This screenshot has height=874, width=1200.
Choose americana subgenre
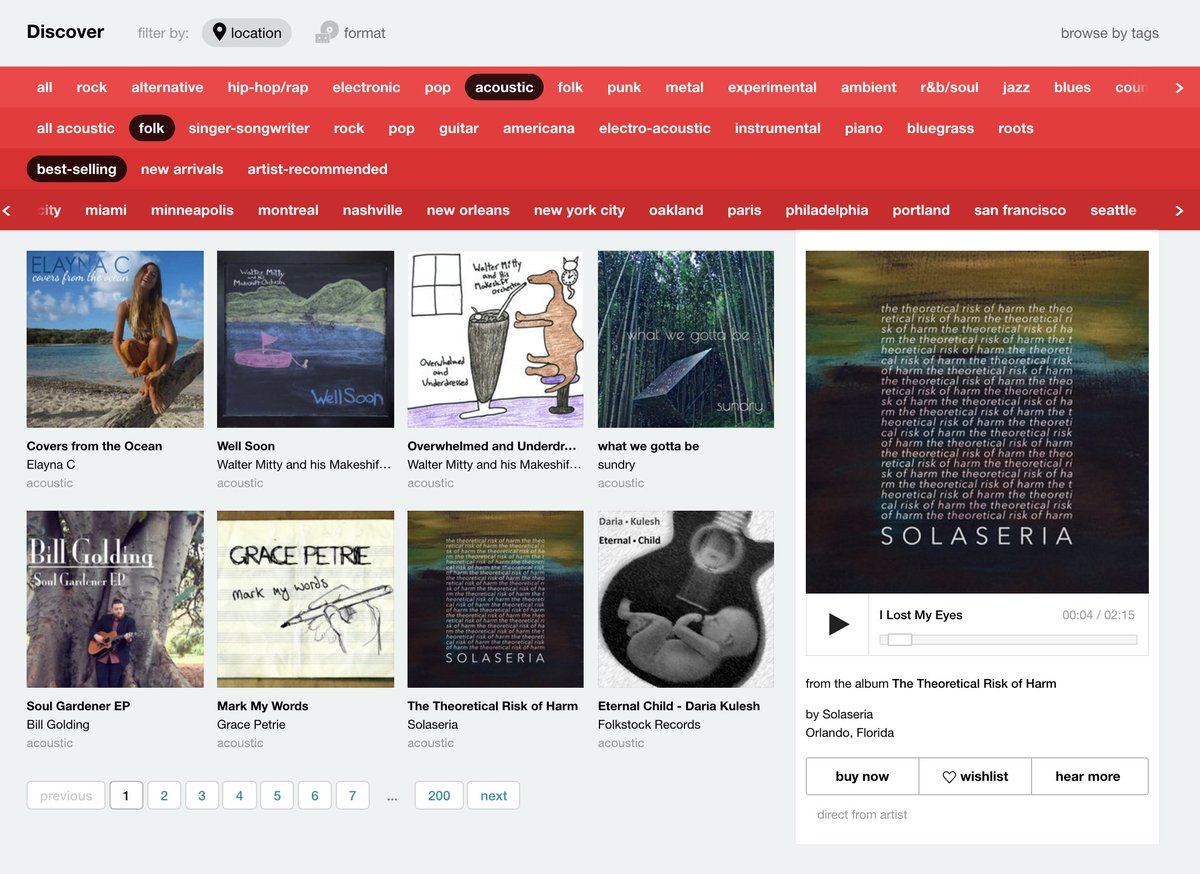(x=539, y=128)
